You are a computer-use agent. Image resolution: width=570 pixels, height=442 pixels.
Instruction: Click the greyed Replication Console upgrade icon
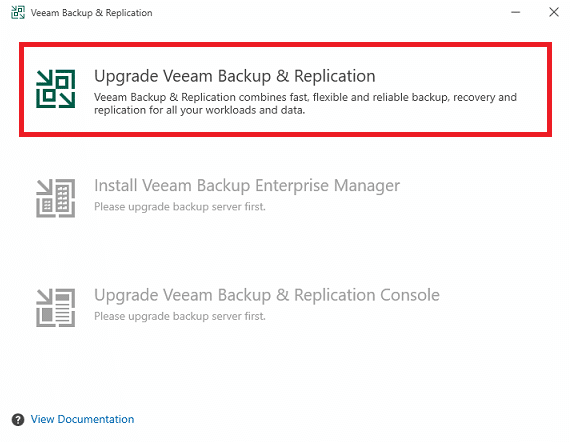point(56,308)
